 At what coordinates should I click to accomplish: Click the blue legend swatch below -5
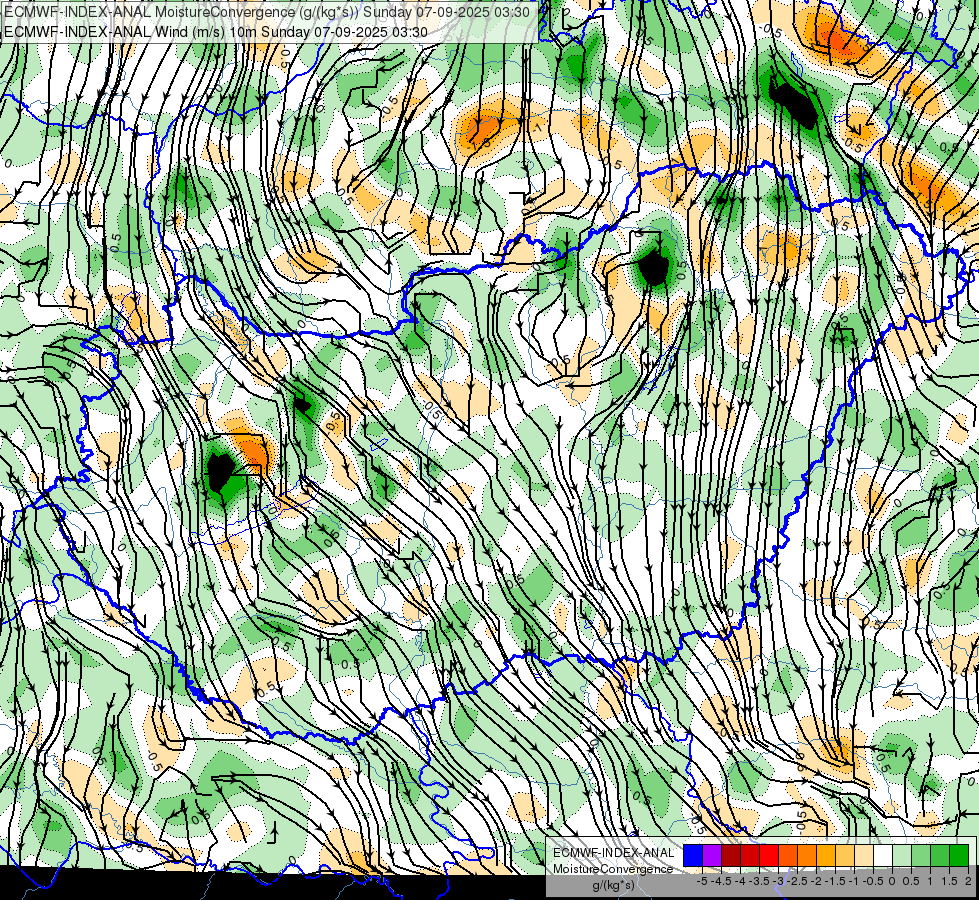click(693, 855)
